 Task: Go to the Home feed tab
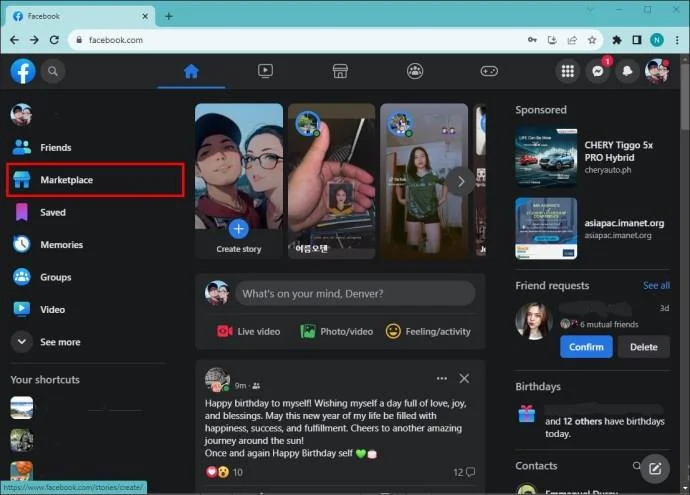pos(191,71)
